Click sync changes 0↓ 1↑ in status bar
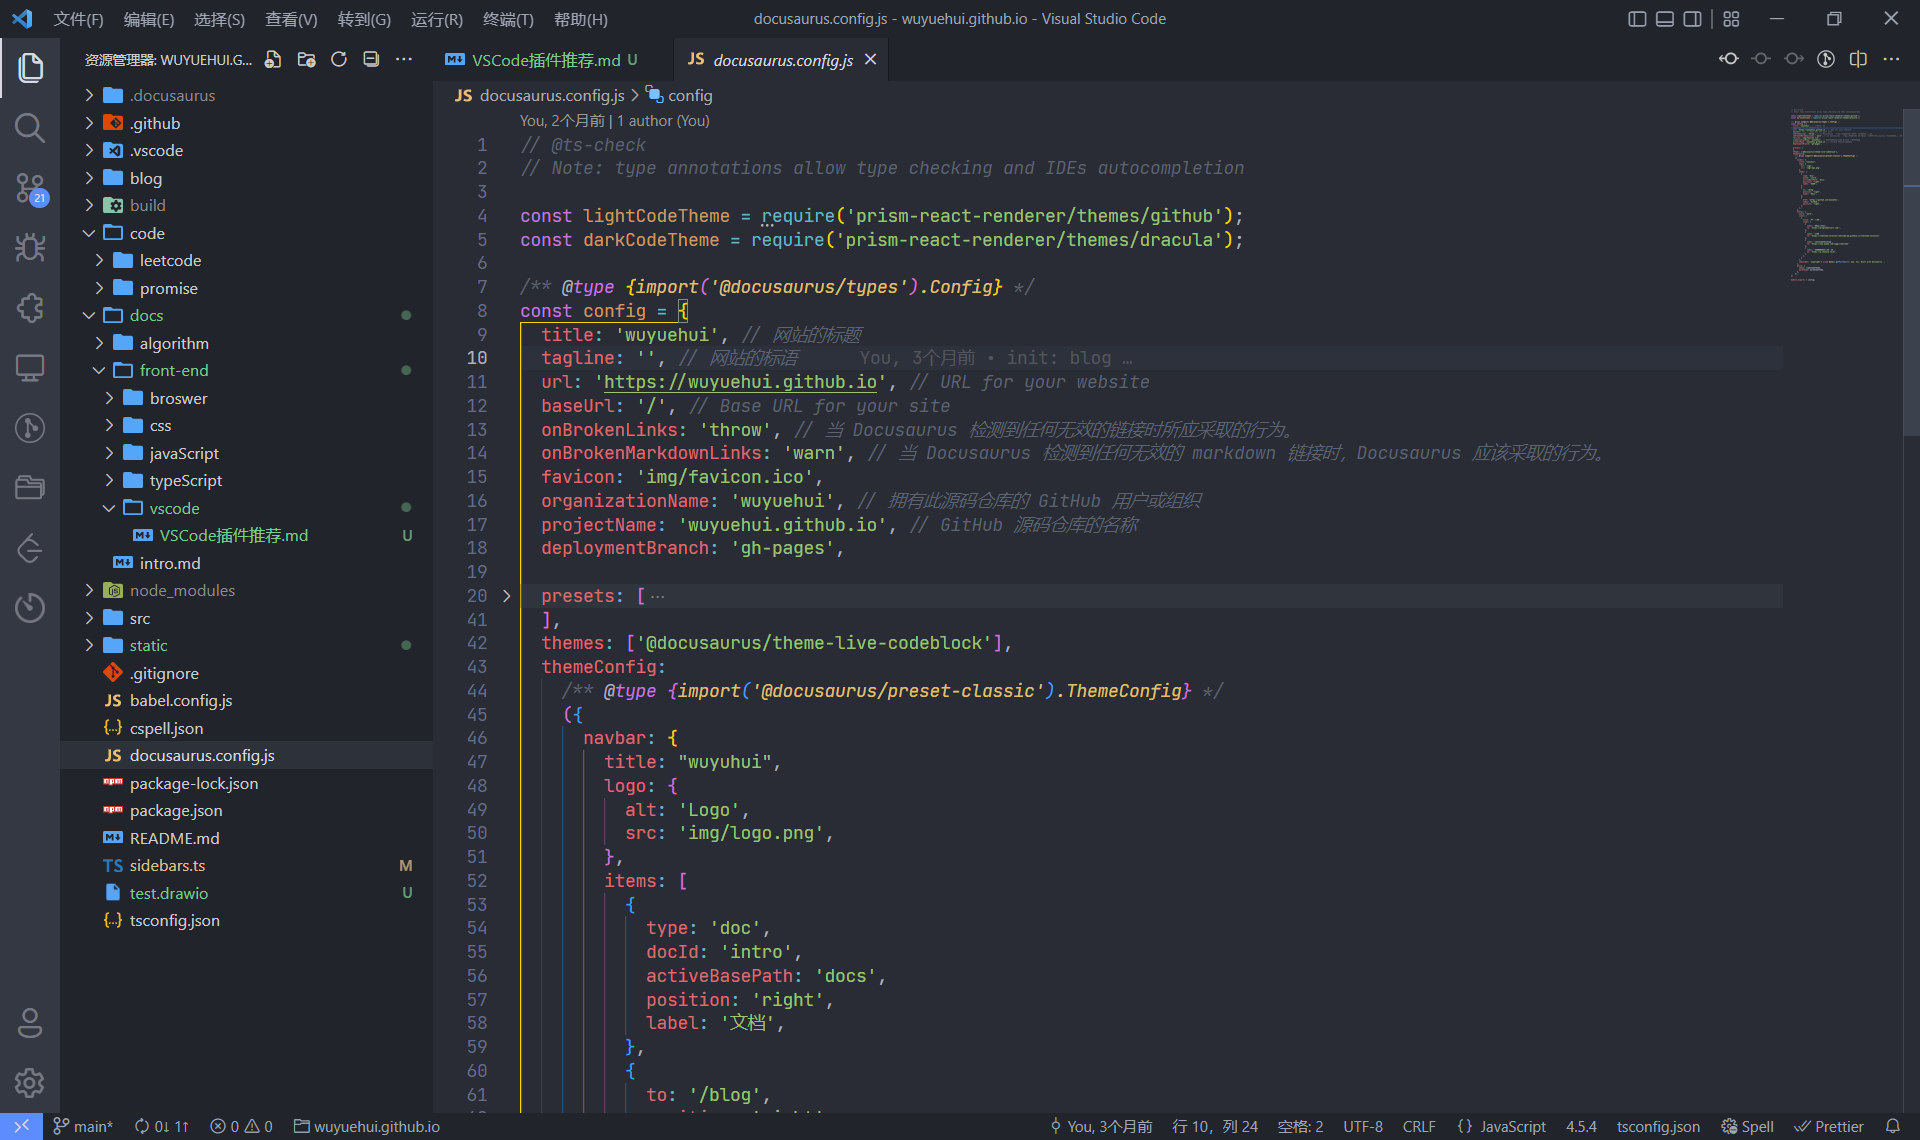 click(162, 1126)
